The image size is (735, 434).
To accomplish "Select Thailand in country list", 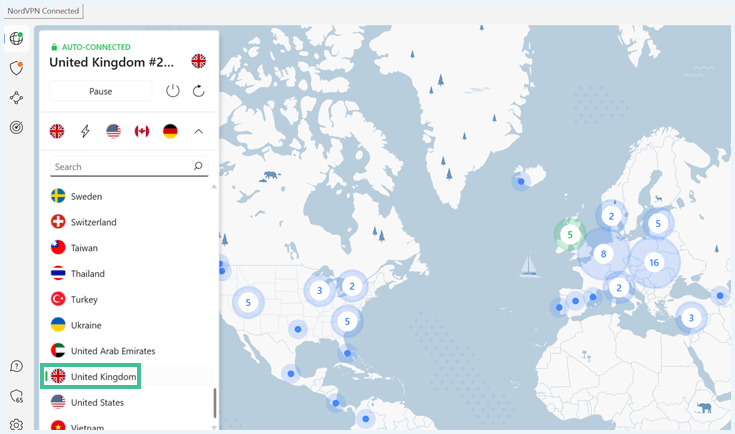I will (x=127, y=274).
